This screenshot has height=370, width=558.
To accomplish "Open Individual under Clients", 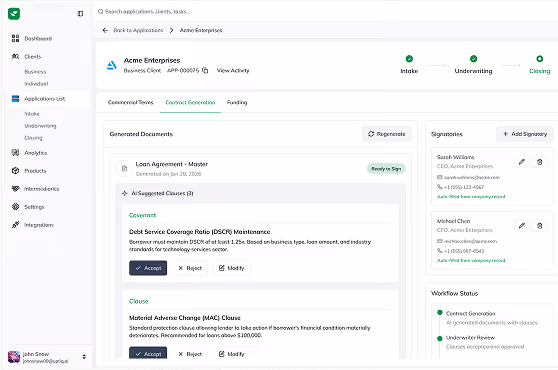I will [36, 84].
